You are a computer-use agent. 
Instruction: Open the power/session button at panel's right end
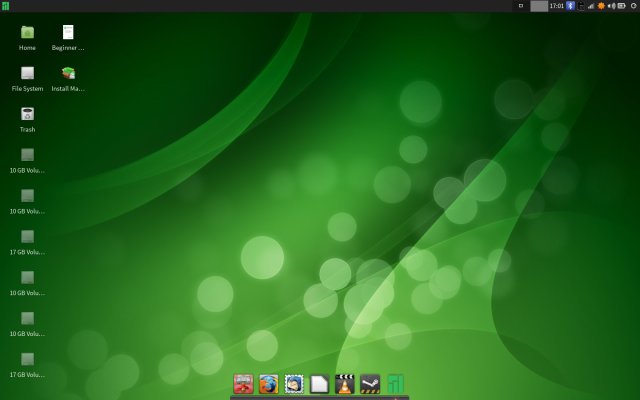pos(633,6)
